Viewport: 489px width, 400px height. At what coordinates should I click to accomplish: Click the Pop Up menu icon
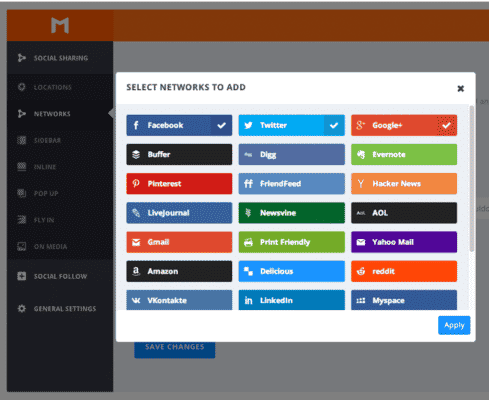(x=22, y=193)
